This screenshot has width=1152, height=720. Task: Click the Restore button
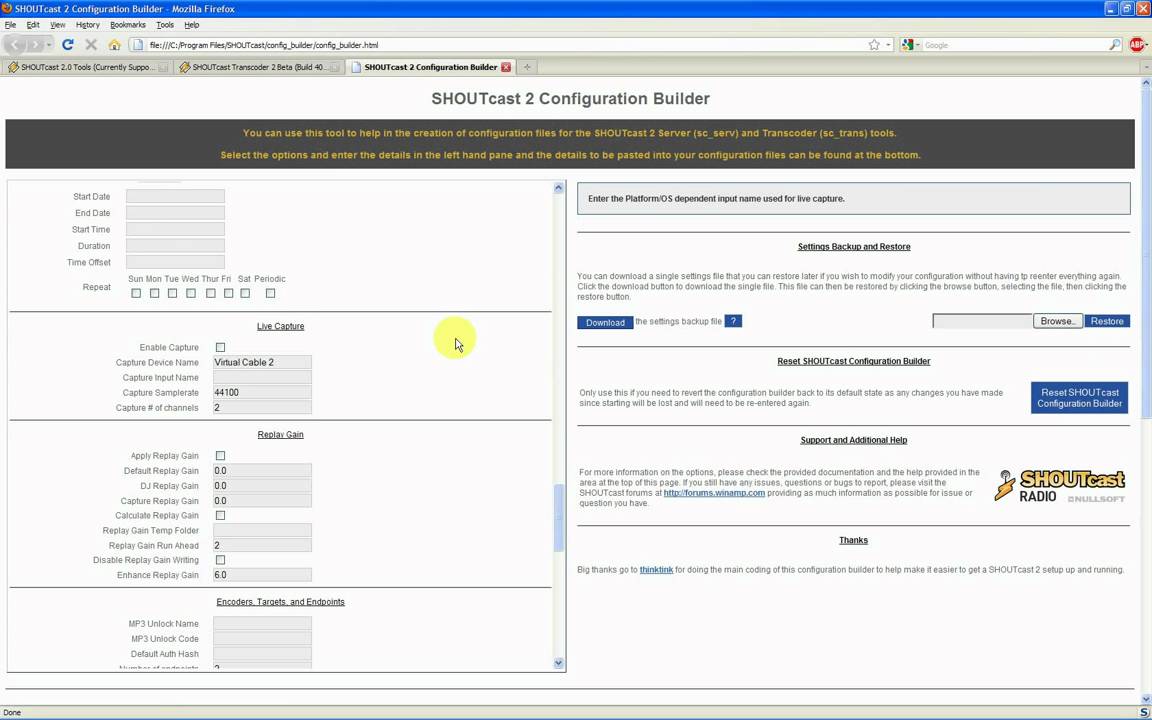coord(1106,321)
